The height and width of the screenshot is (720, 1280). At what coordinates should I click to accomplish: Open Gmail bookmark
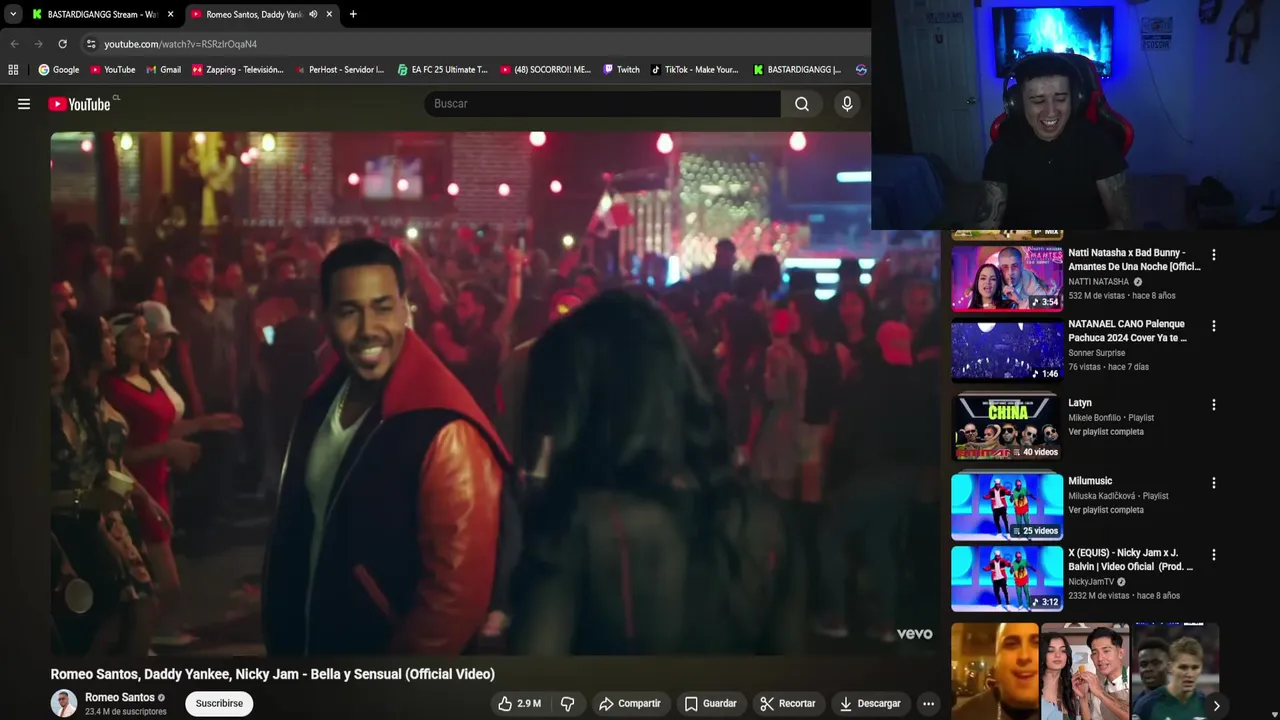click(x=164, y=70)
